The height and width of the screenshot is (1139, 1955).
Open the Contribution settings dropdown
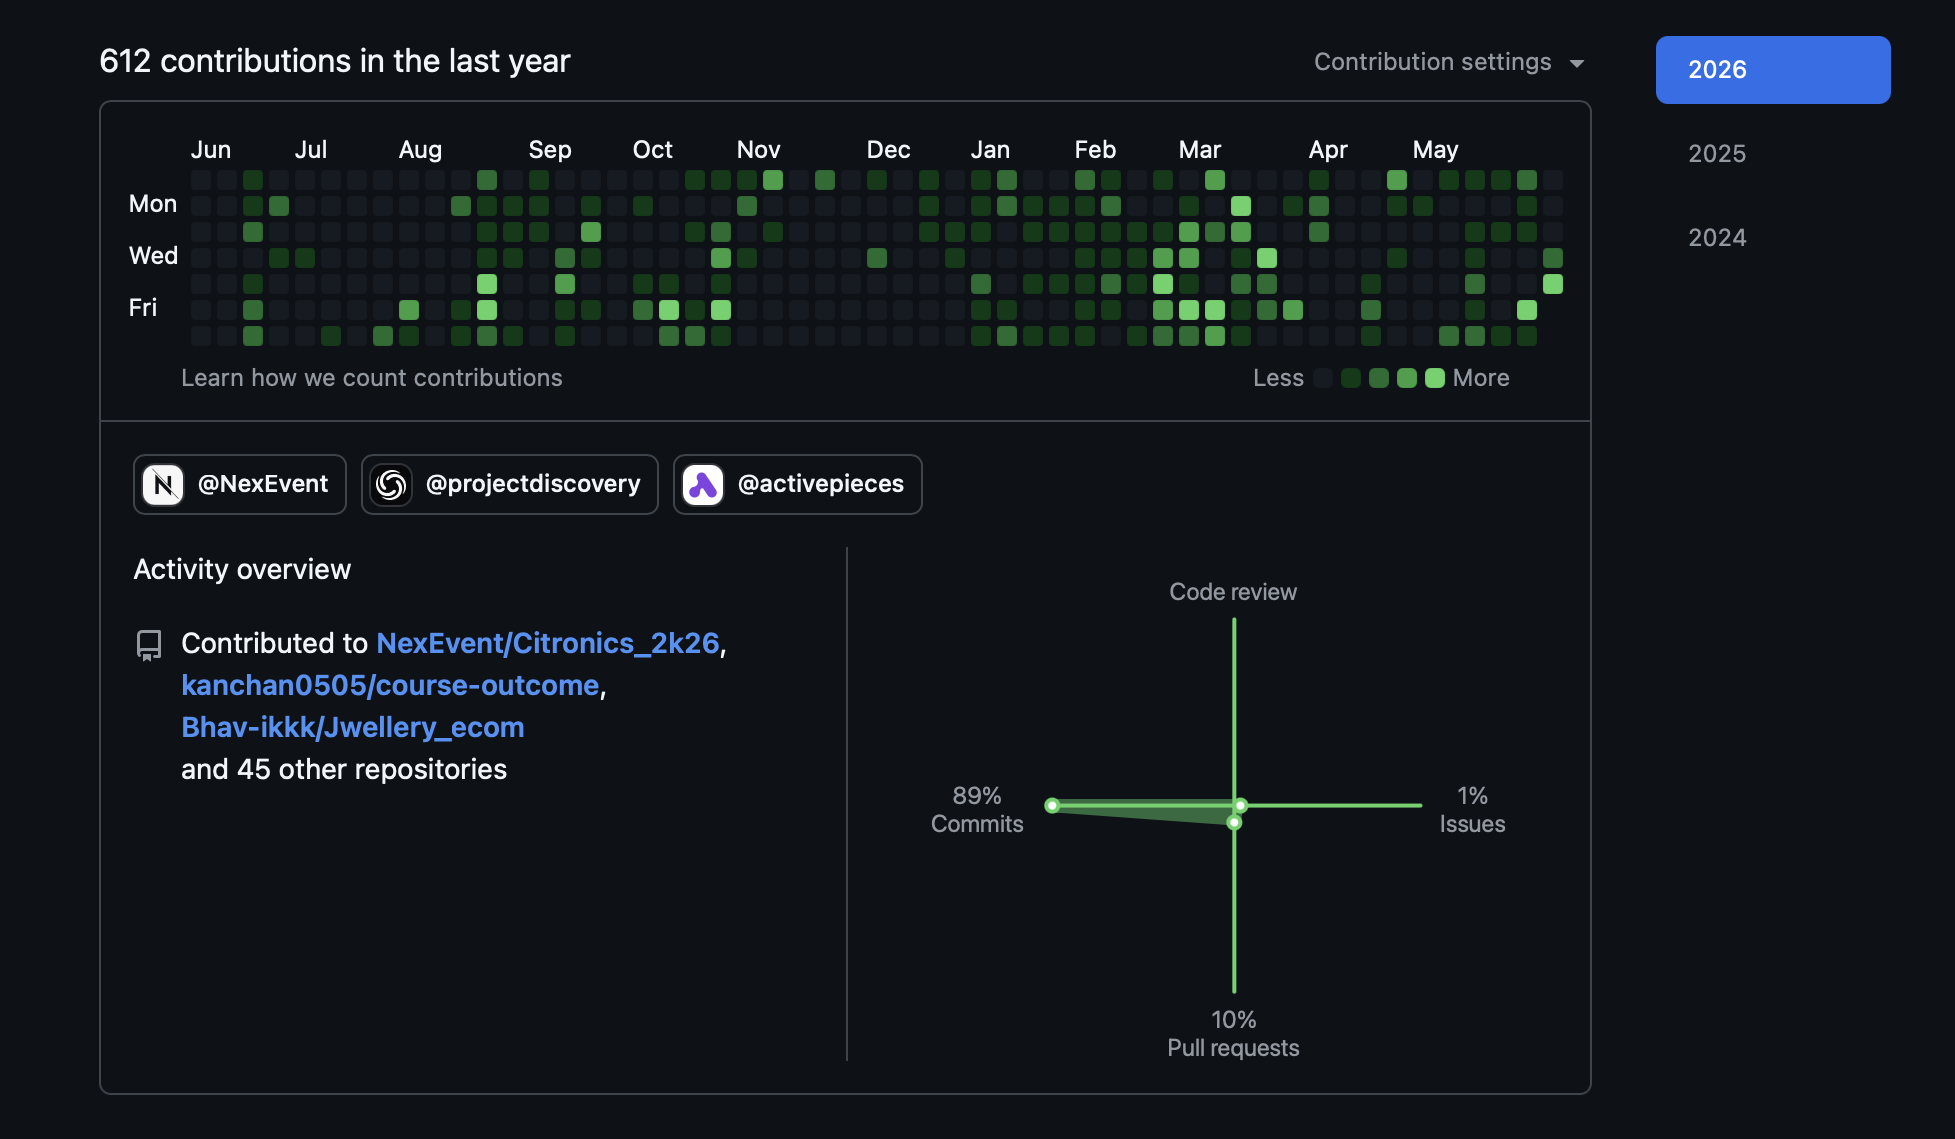coord(1448,62)
